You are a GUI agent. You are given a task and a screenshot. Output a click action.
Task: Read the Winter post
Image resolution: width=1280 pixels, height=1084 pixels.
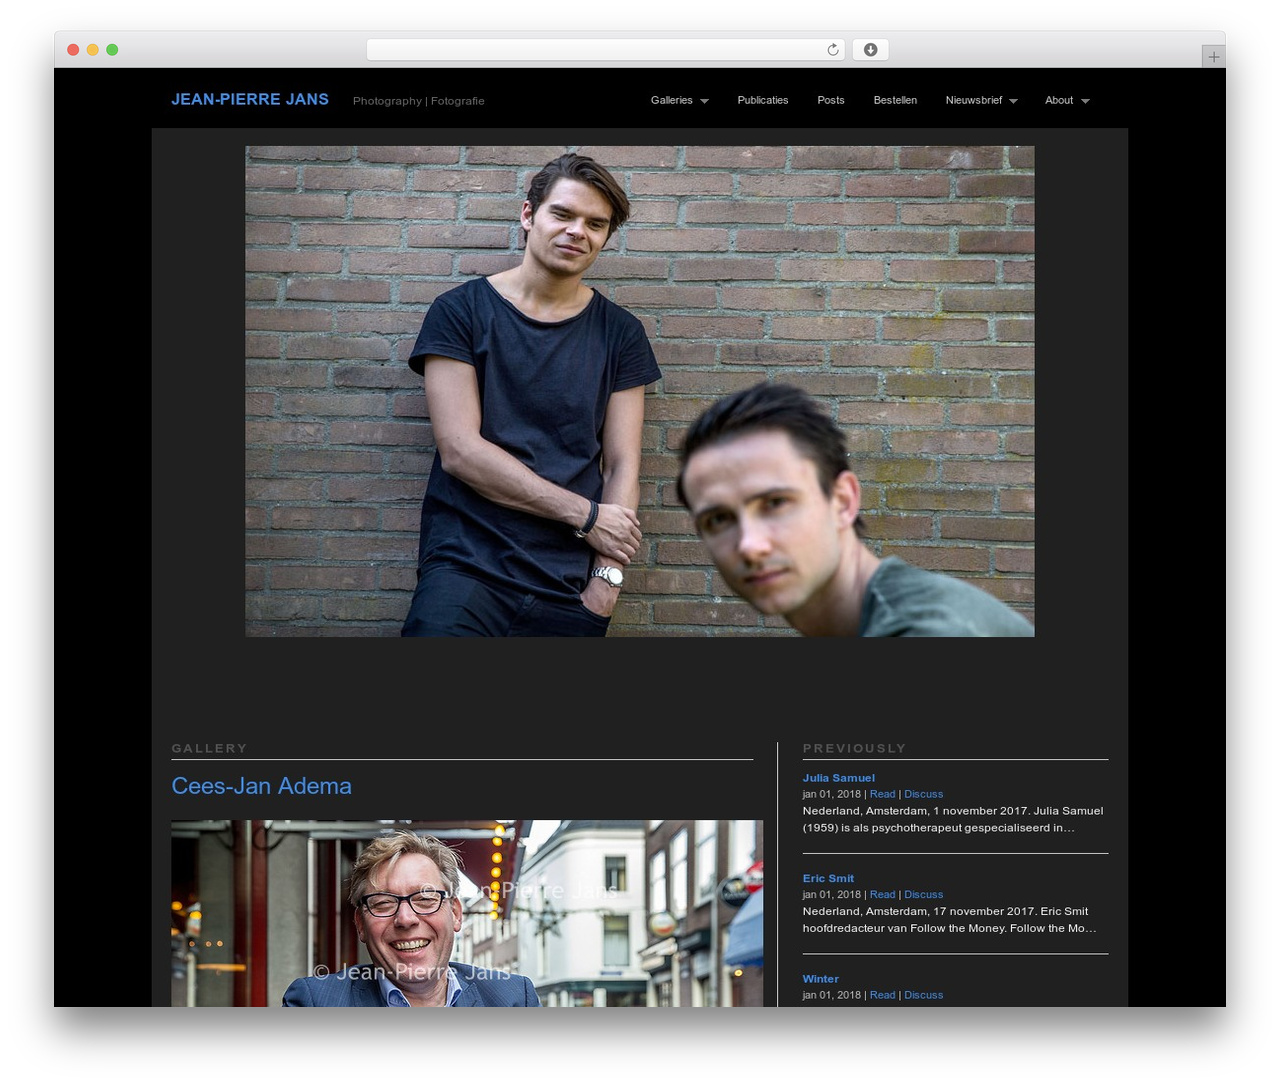click(883, 995)
